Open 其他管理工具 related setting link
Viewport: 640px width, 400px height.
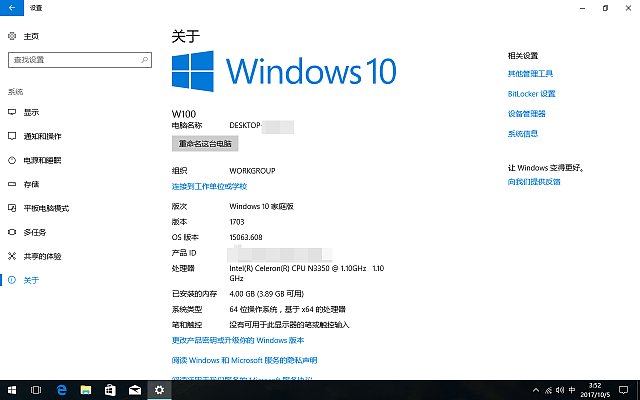pyautogui.click(x=530, y=73)
